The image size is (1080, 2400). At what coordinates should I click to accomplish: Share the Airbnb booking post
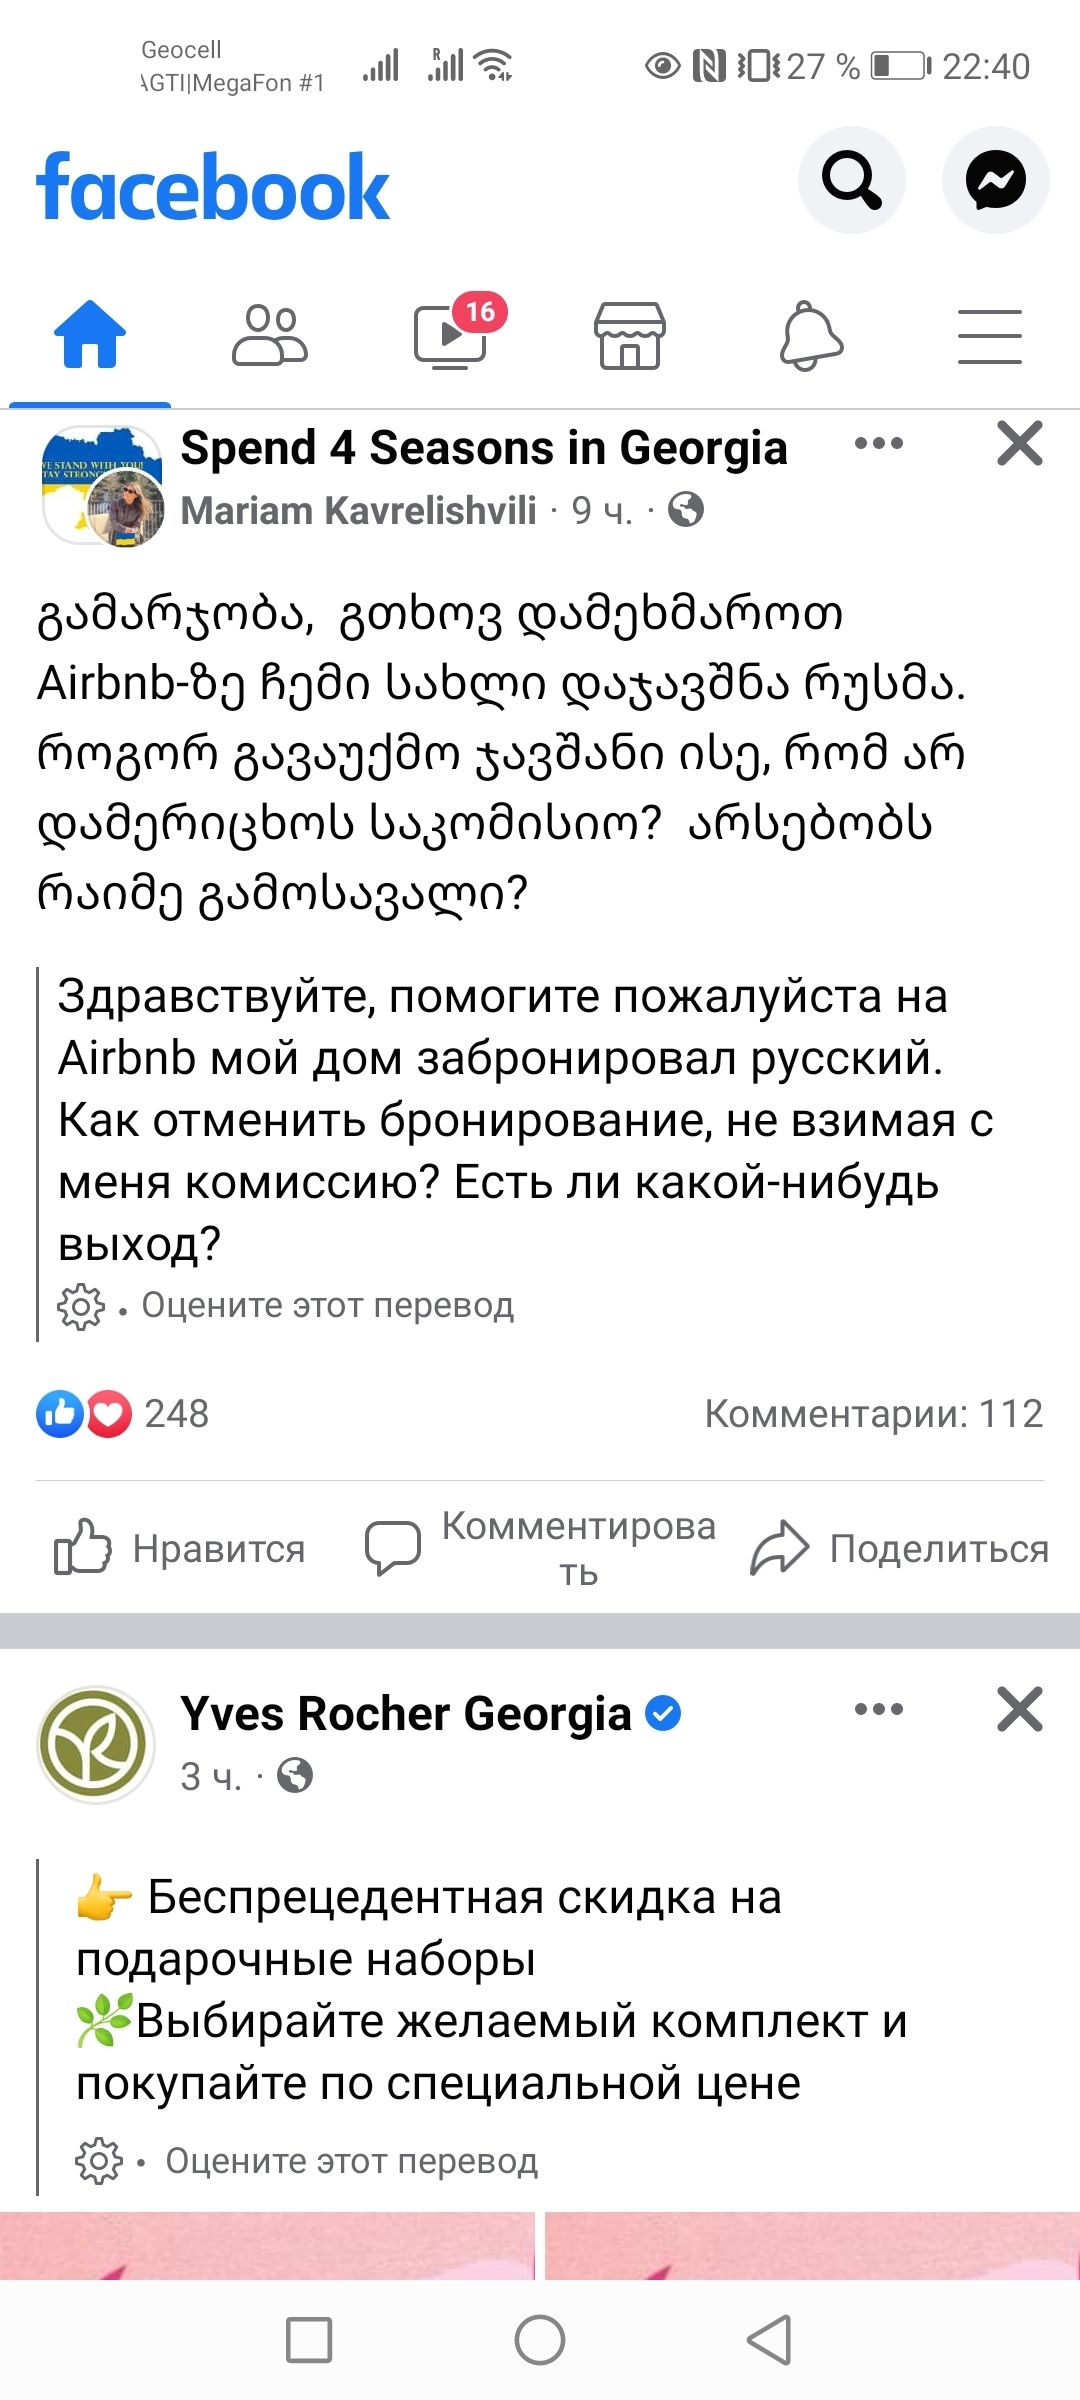[x=900, y=1548]
